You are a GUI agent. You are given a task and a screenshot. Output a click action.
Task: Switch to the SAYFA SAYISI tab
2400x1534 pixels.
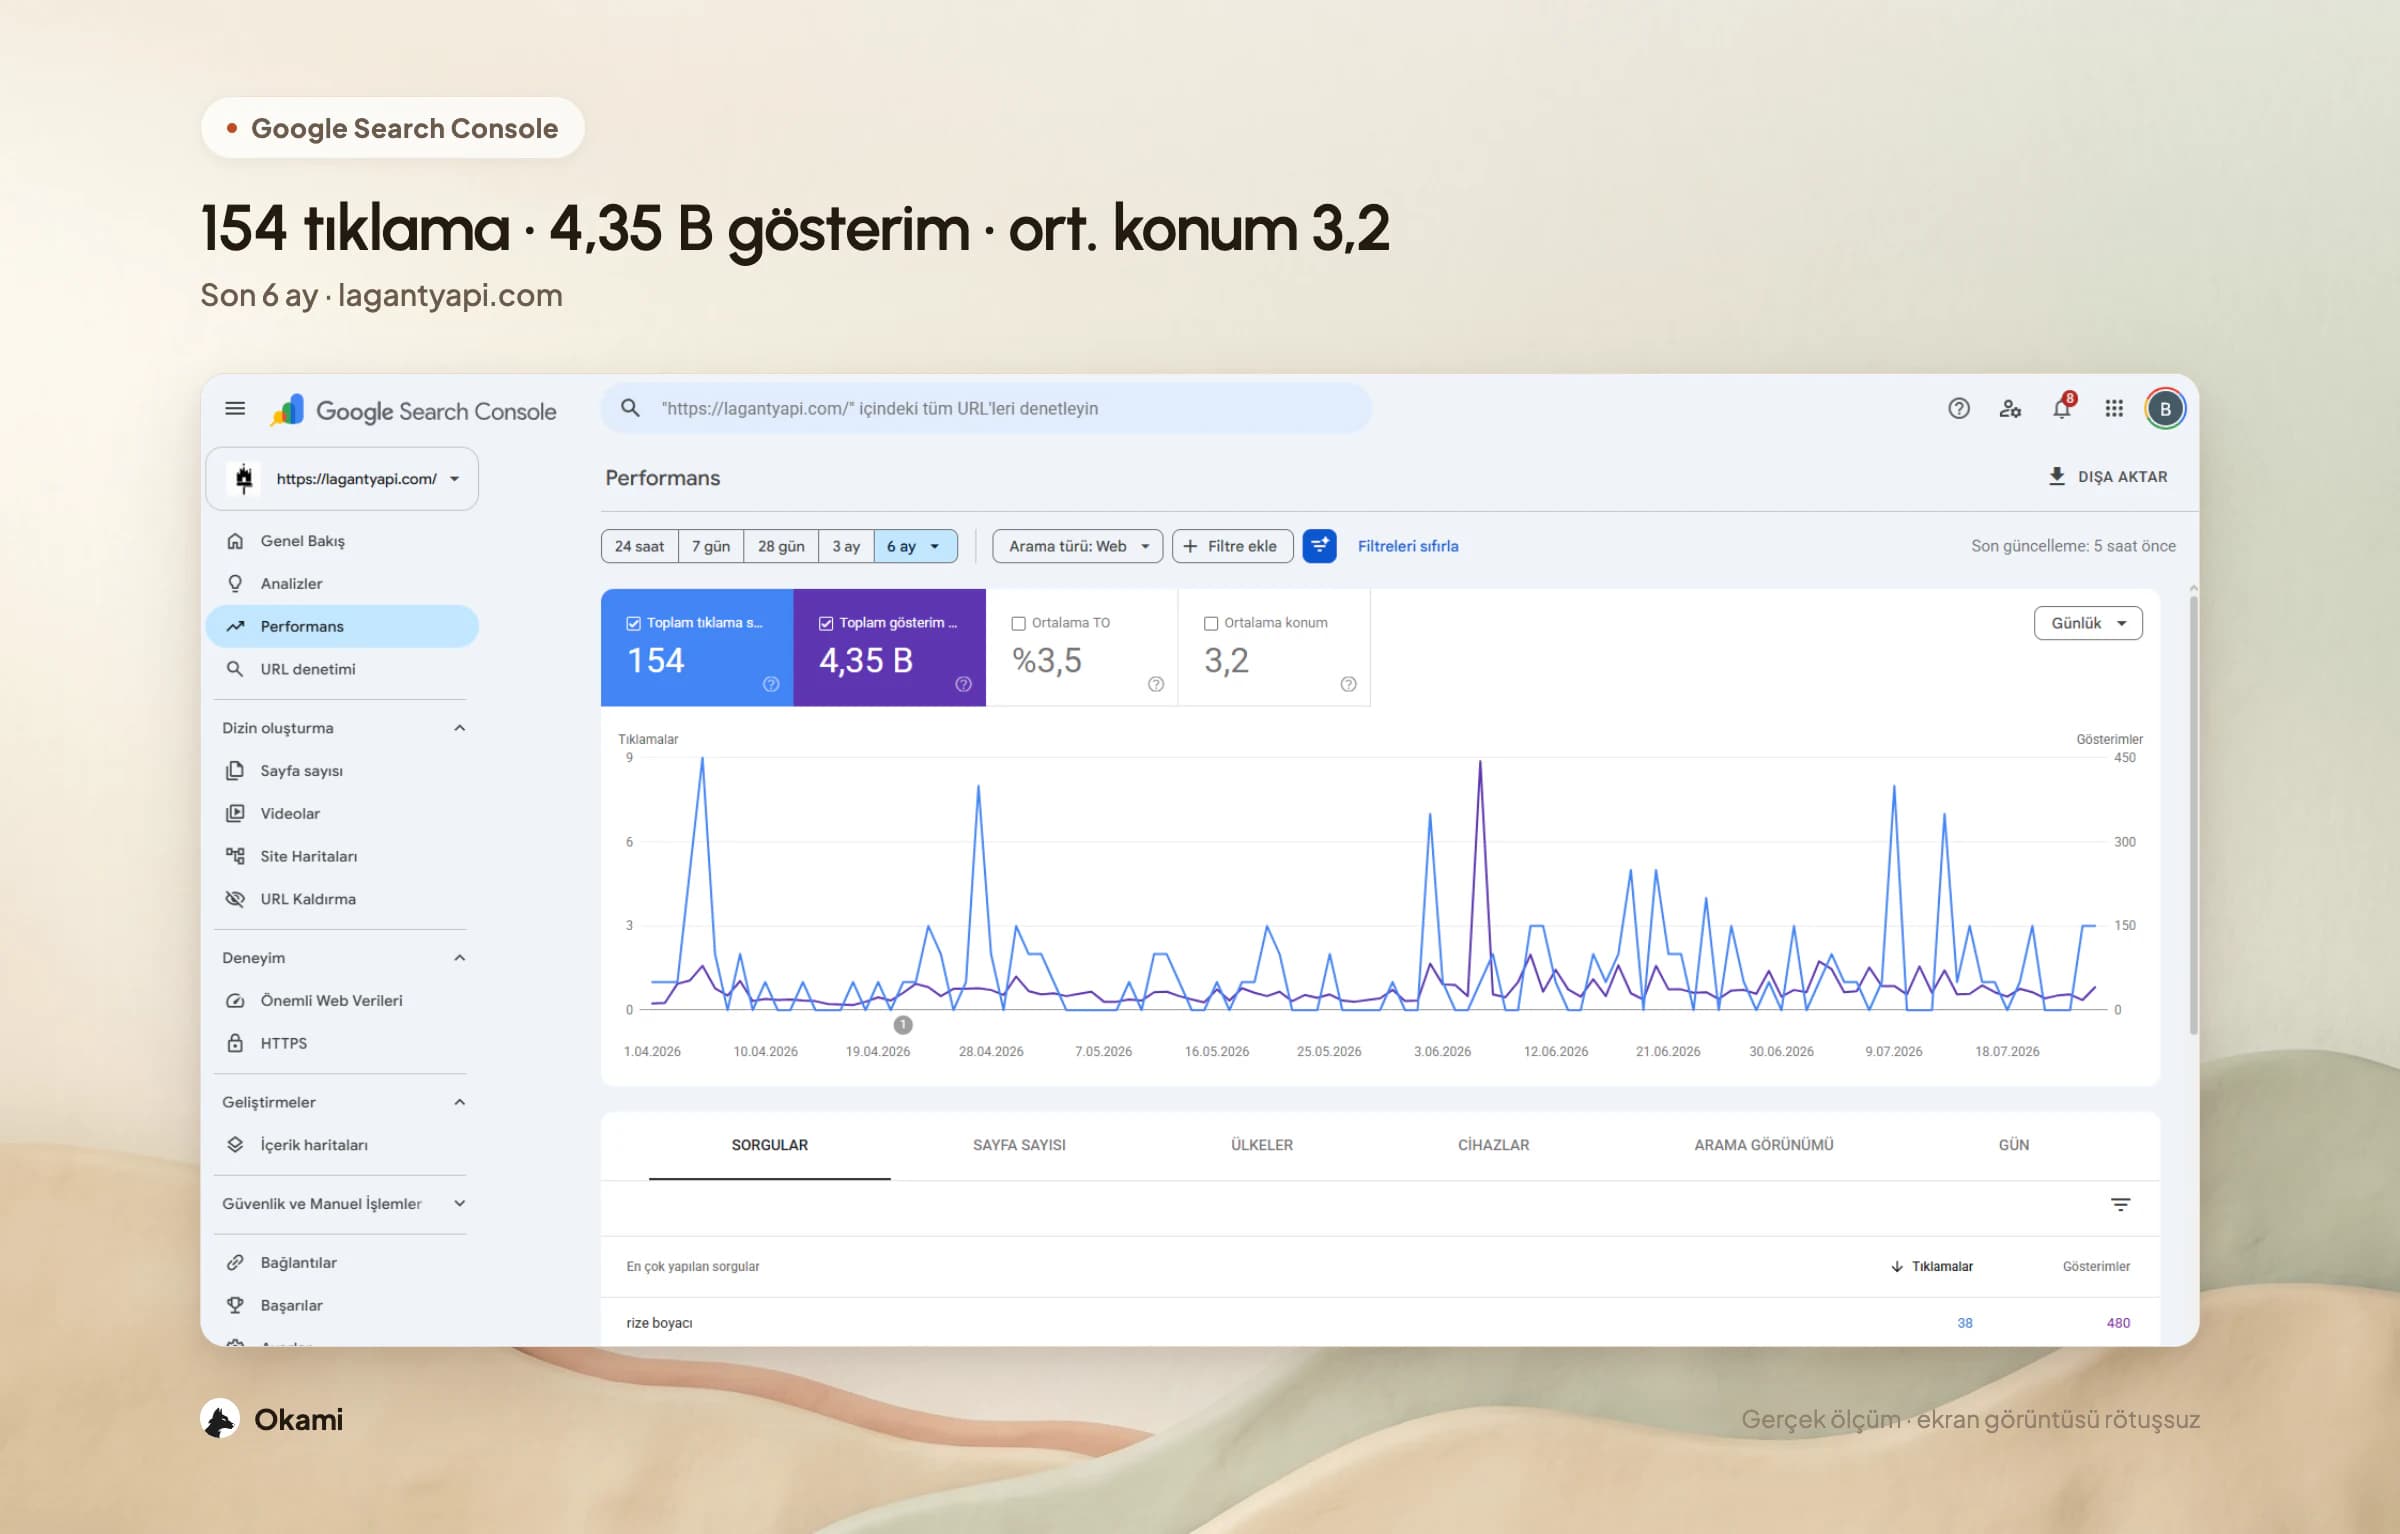coord(1019,1145)
